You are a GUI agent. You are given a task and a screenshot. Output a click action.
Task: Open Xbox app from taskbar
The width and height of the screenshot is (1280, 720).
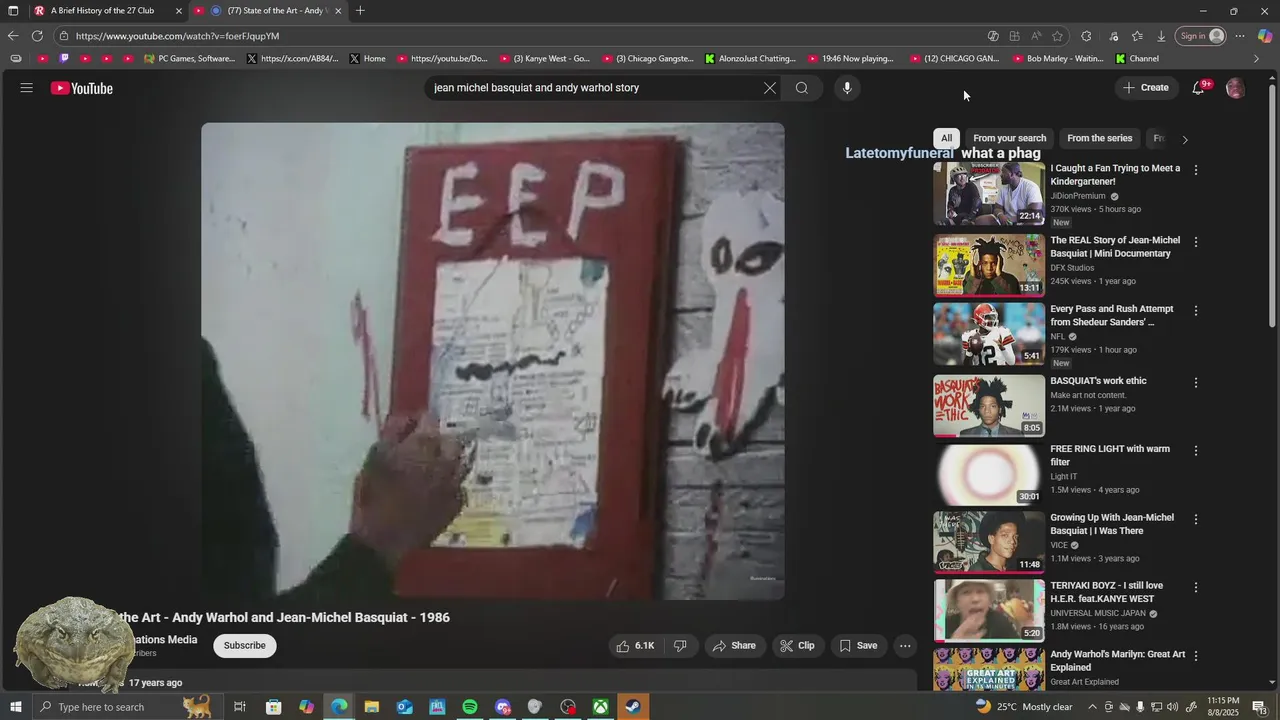pyautogui.click(x=600, y=707)
